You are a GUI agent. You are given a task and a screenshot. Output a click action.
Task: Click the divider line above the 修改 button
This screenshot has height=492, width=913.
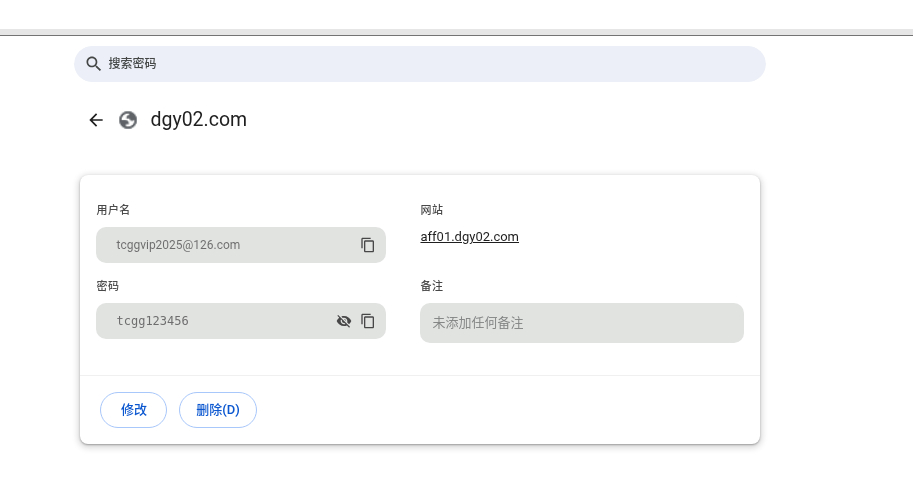point(420,376)
